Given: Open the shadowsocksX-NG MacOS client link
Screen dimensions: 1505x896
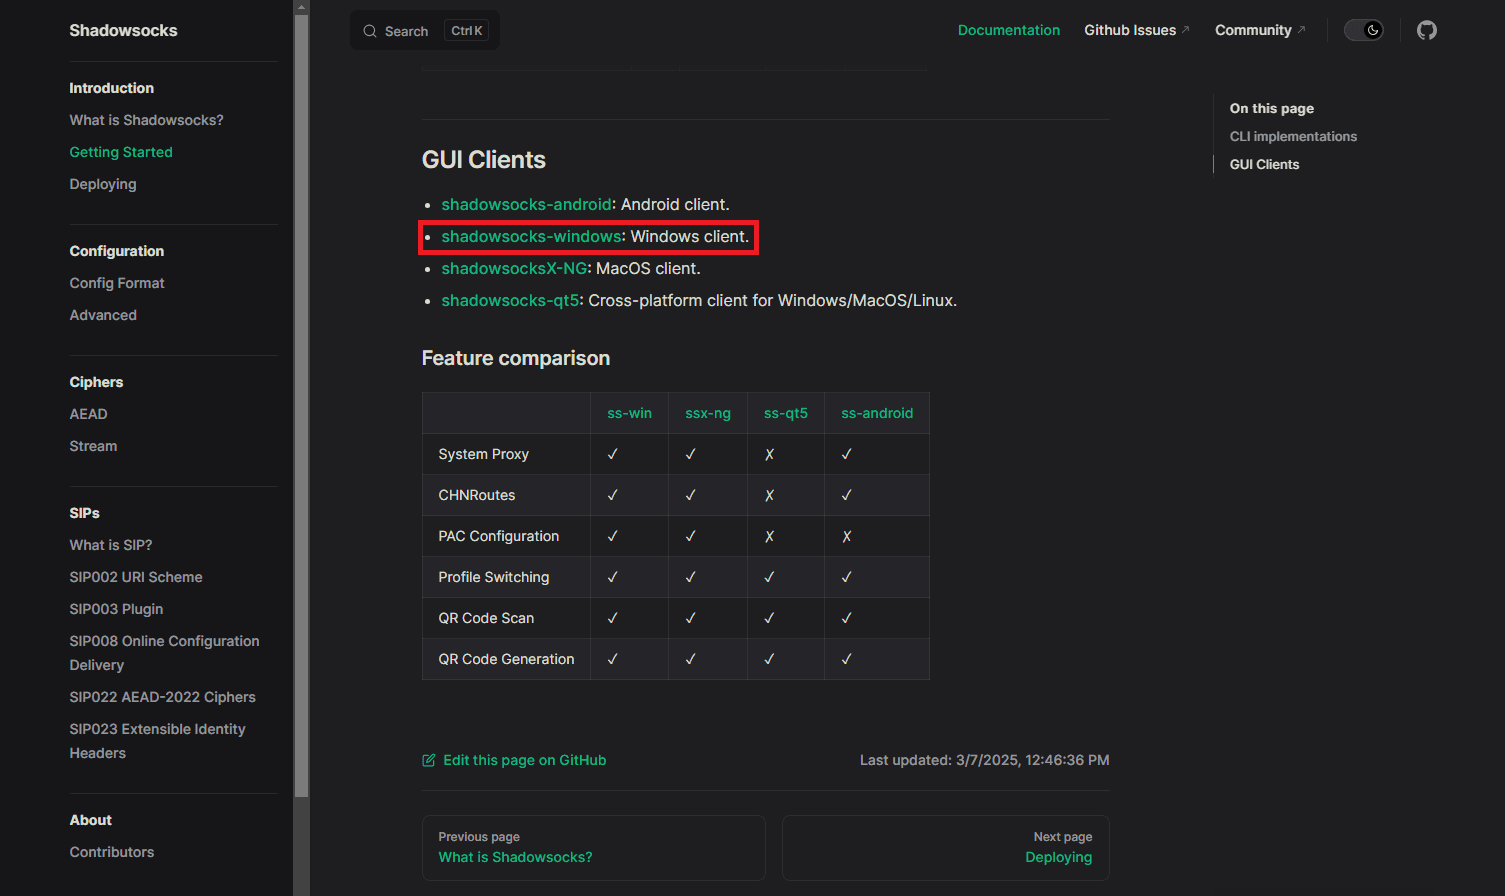Looking at the screenshot, I should pyautogui.click(x=513, y=268).
